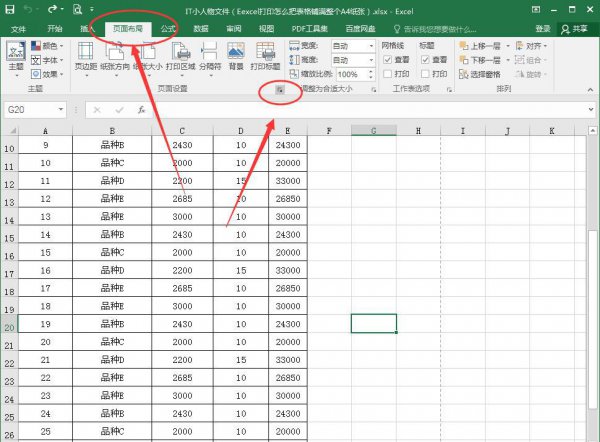Click cell containing 2685 in row 13
The height and width of the screenshot is (442, 600).
pyautogui.click(x=182, y=199)
